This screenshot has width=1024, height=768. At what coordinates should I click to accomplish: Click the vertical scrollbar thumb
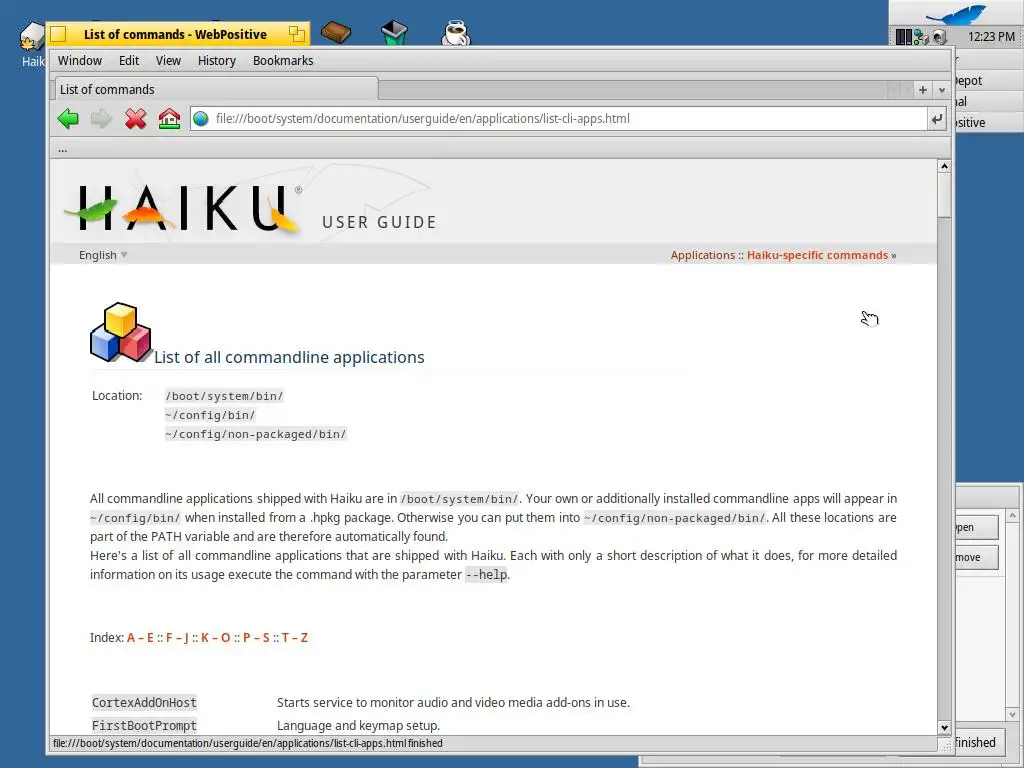click(944, 195)
